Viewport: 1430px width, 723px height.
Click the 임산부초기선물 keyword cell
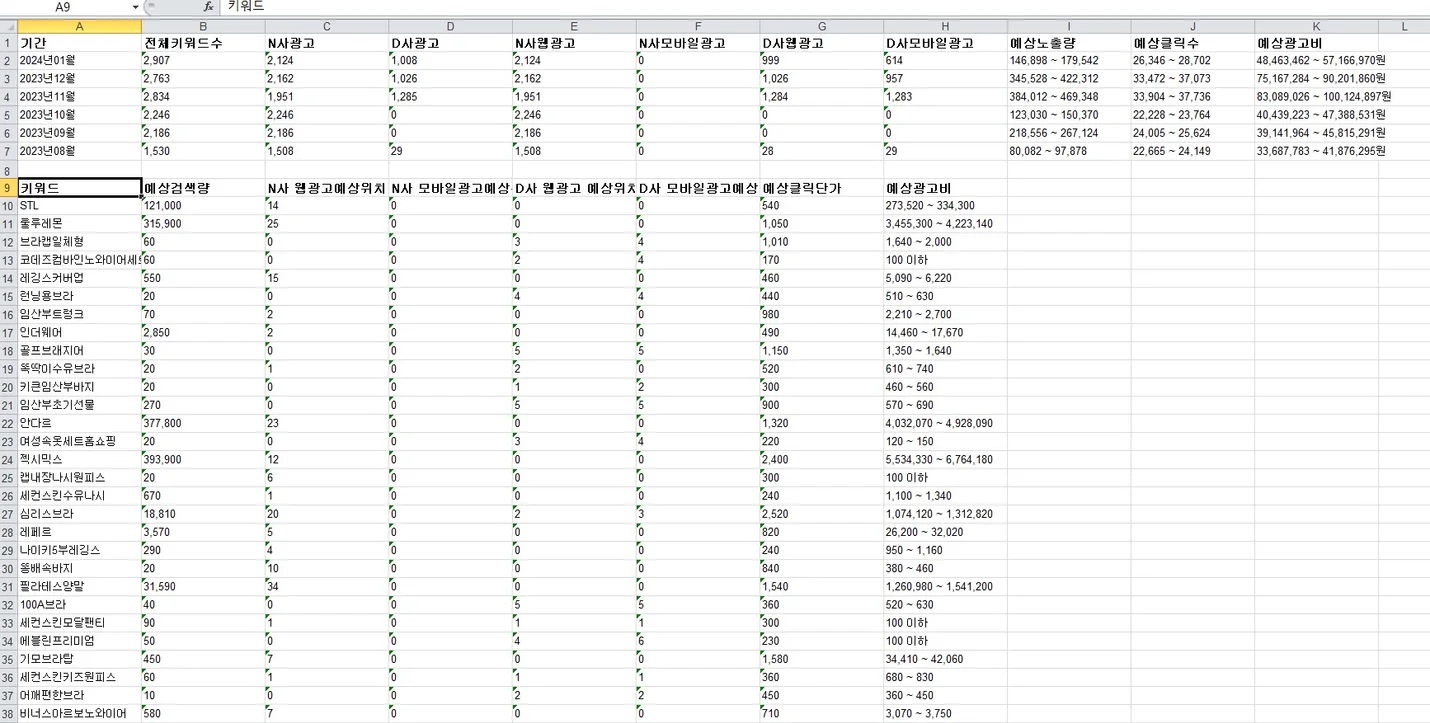pos(79,405)
